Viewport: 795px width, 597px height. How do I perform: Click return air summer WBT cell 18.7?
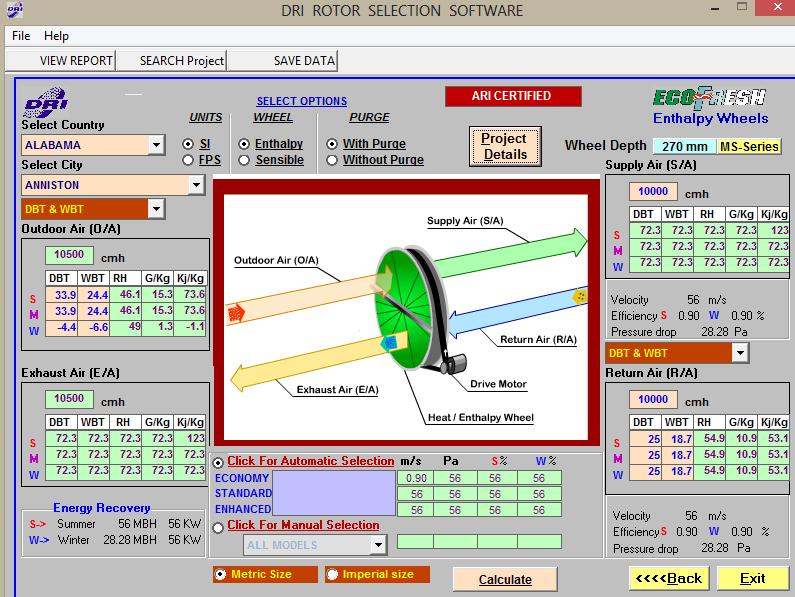[677, 439]
